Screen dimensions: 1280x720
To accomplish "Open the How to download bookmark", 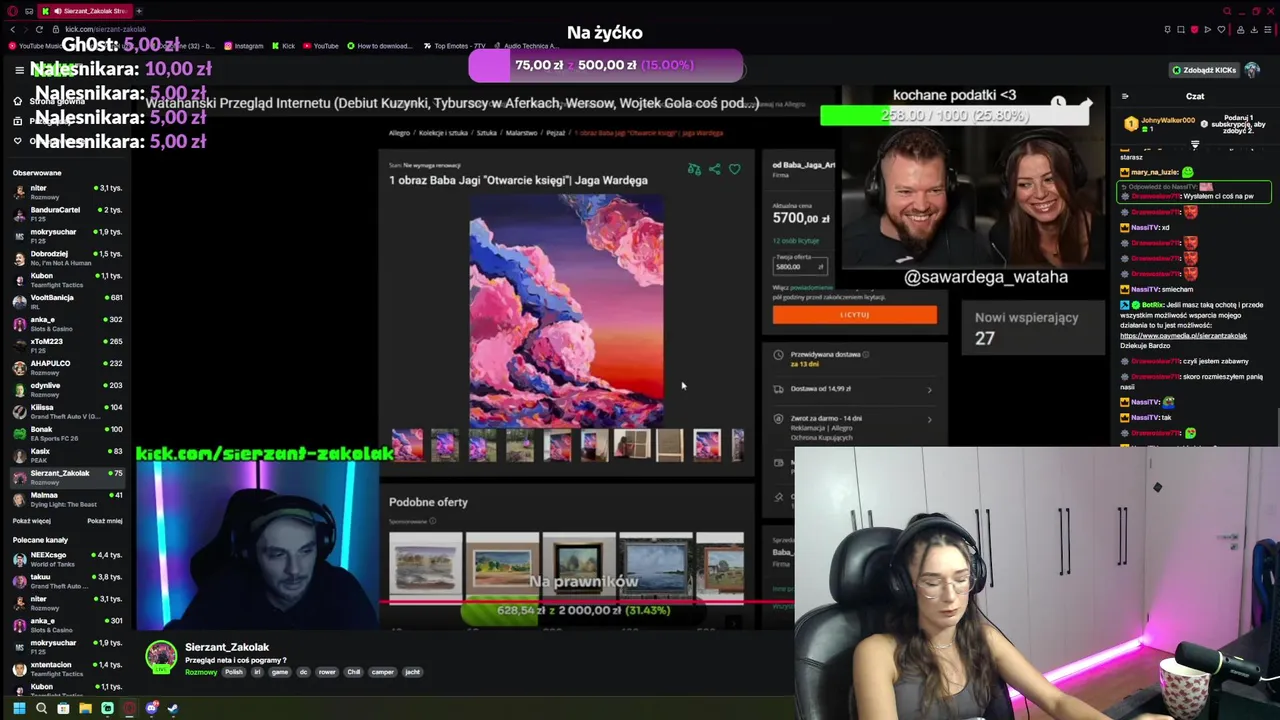I will click(379, 46).
